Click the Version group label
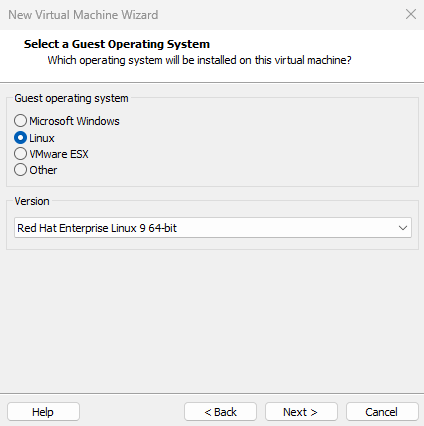This screenshot has height=426, width=424. pos(32,201)
